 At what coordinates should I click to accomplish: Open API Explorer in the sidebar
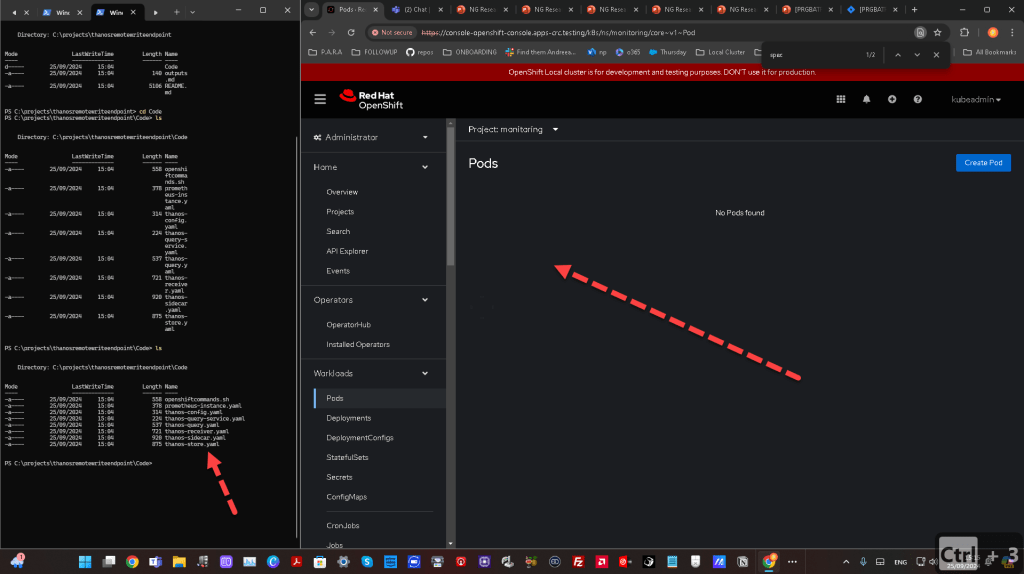pyautogui.click(x=347, y=251)
